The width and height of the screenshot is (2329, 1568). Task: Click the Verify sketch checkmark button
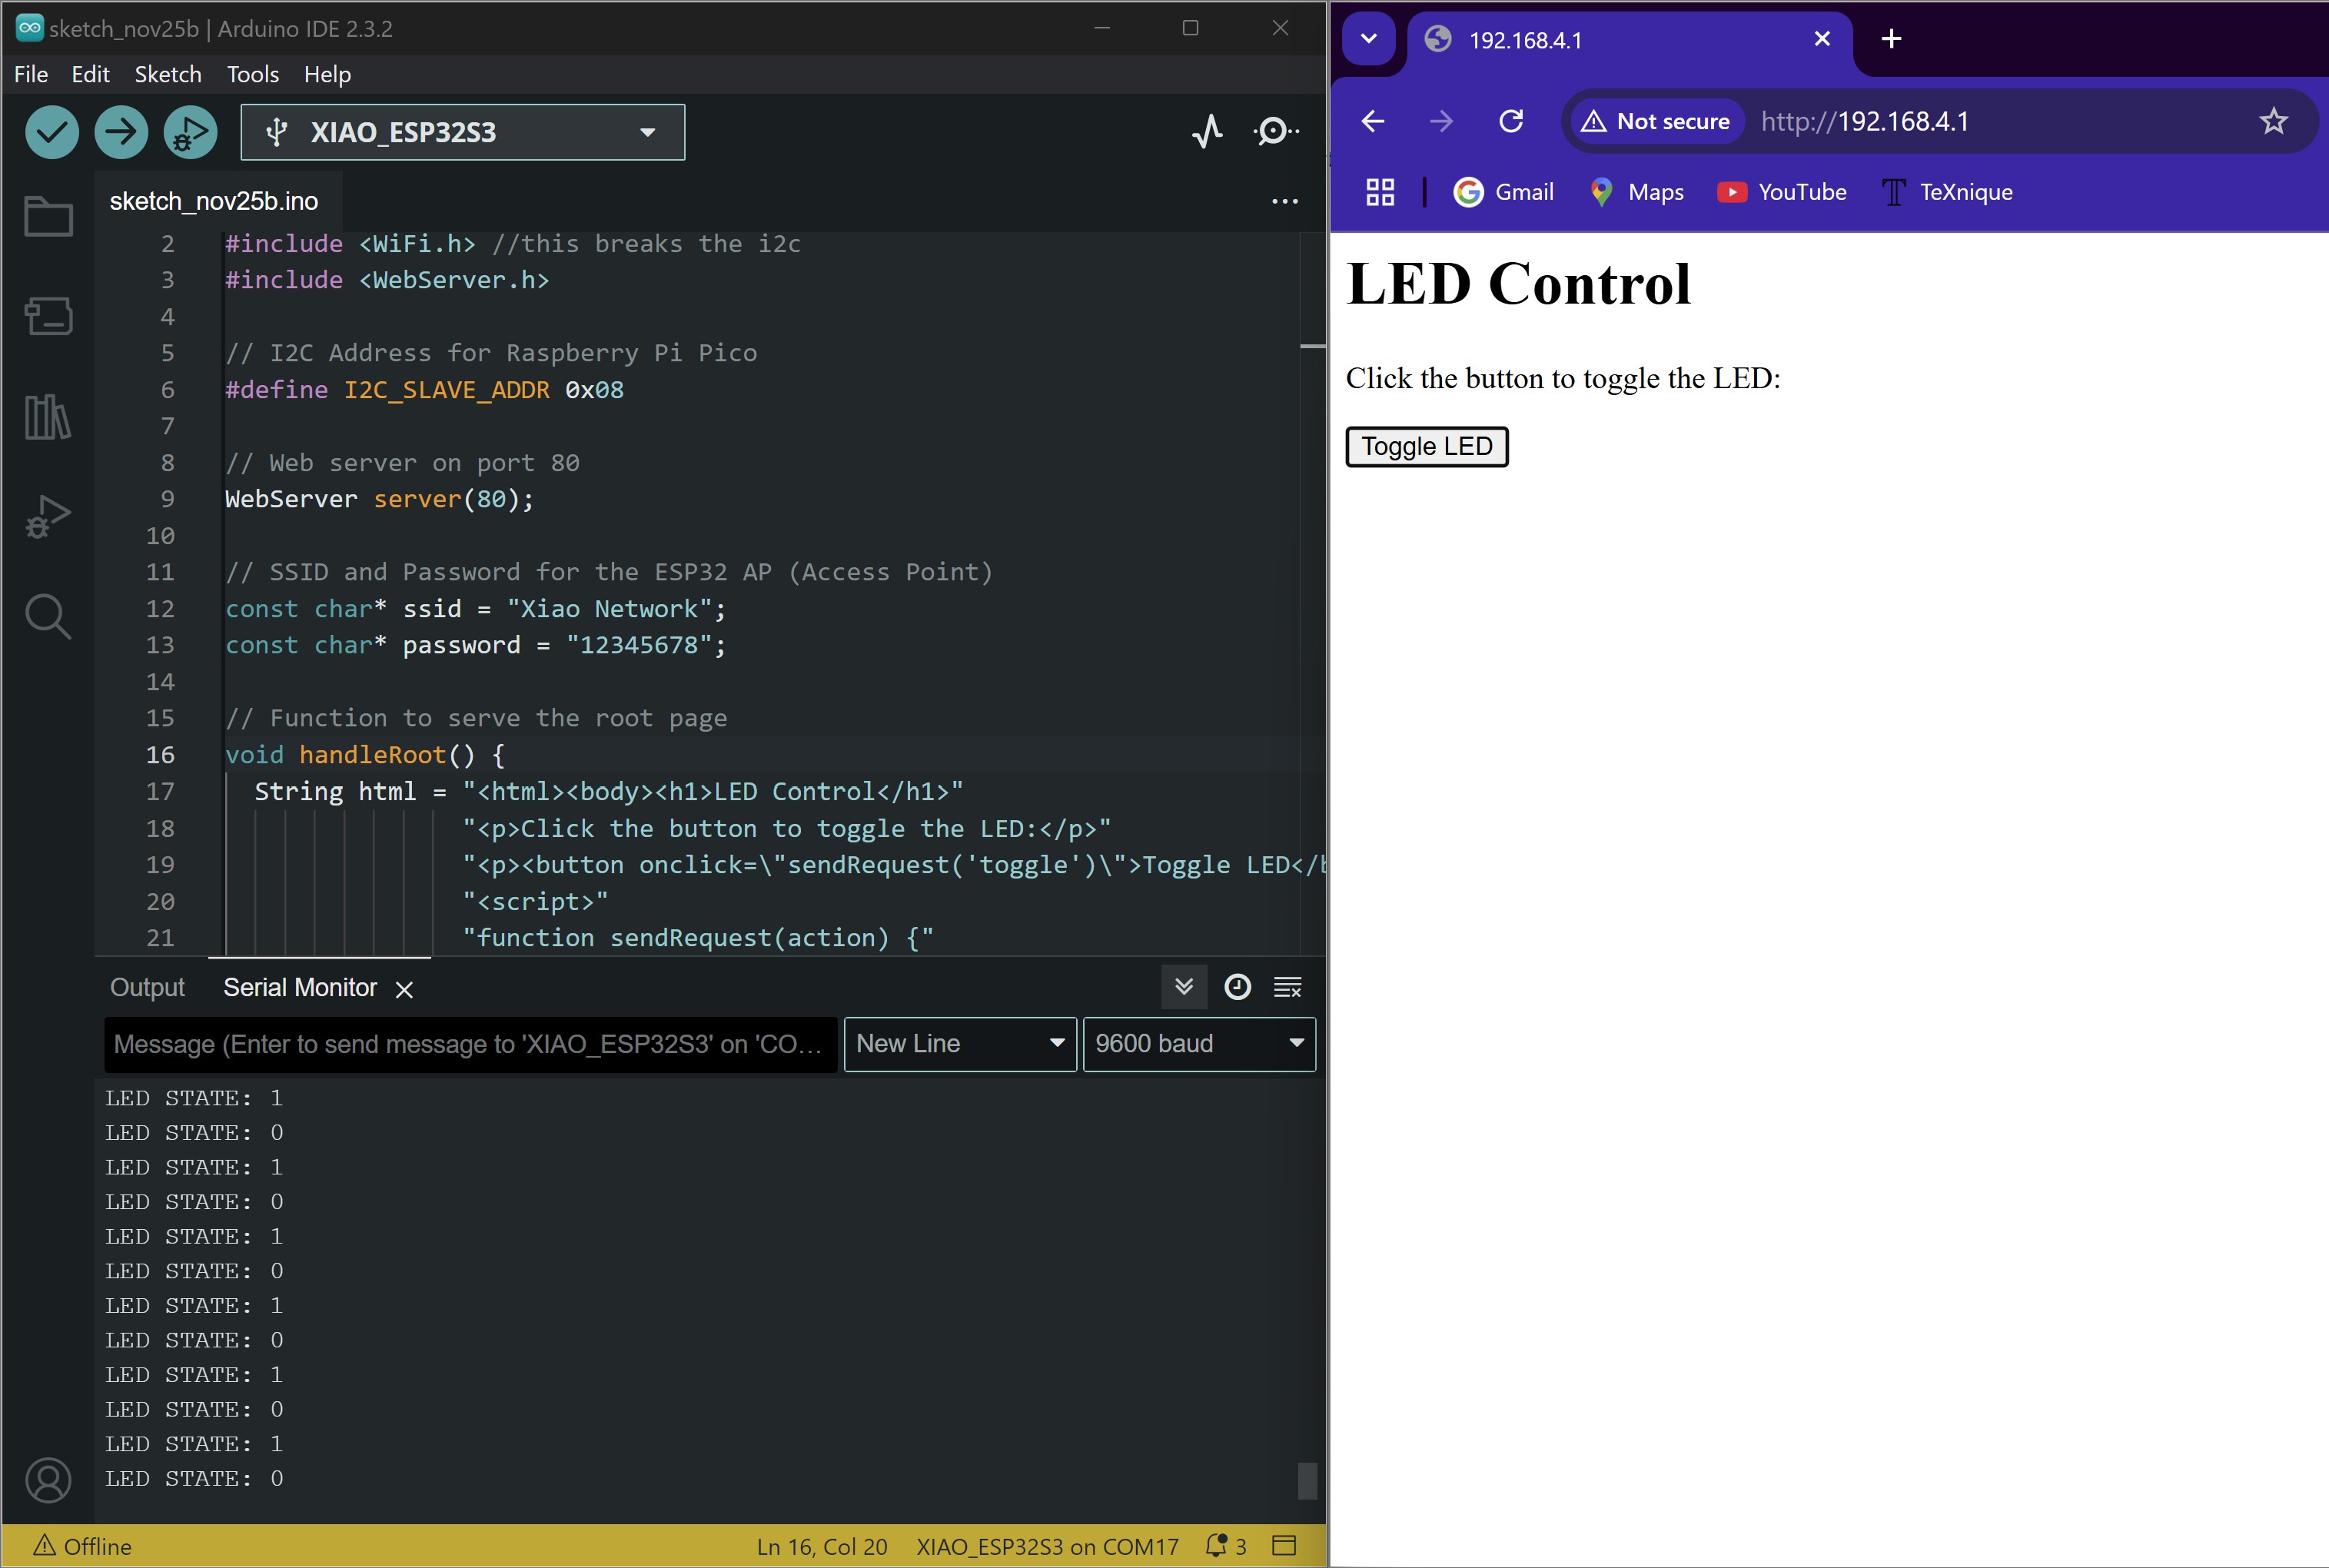52,132
